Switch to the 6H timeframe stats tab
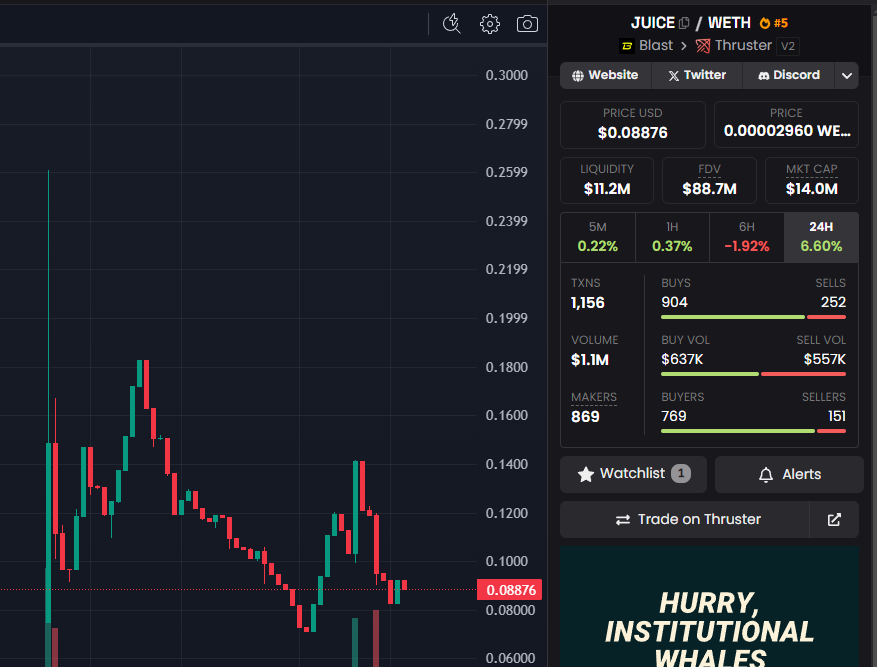Viewport: 877px width, 667px height. (x=746, y=237)
